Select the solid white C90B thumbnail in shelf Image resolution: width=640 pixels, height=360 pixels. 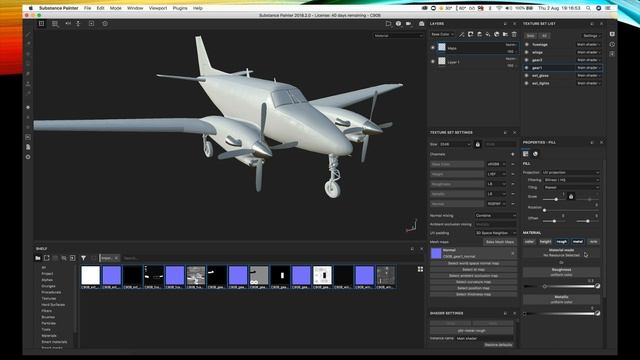90,276
